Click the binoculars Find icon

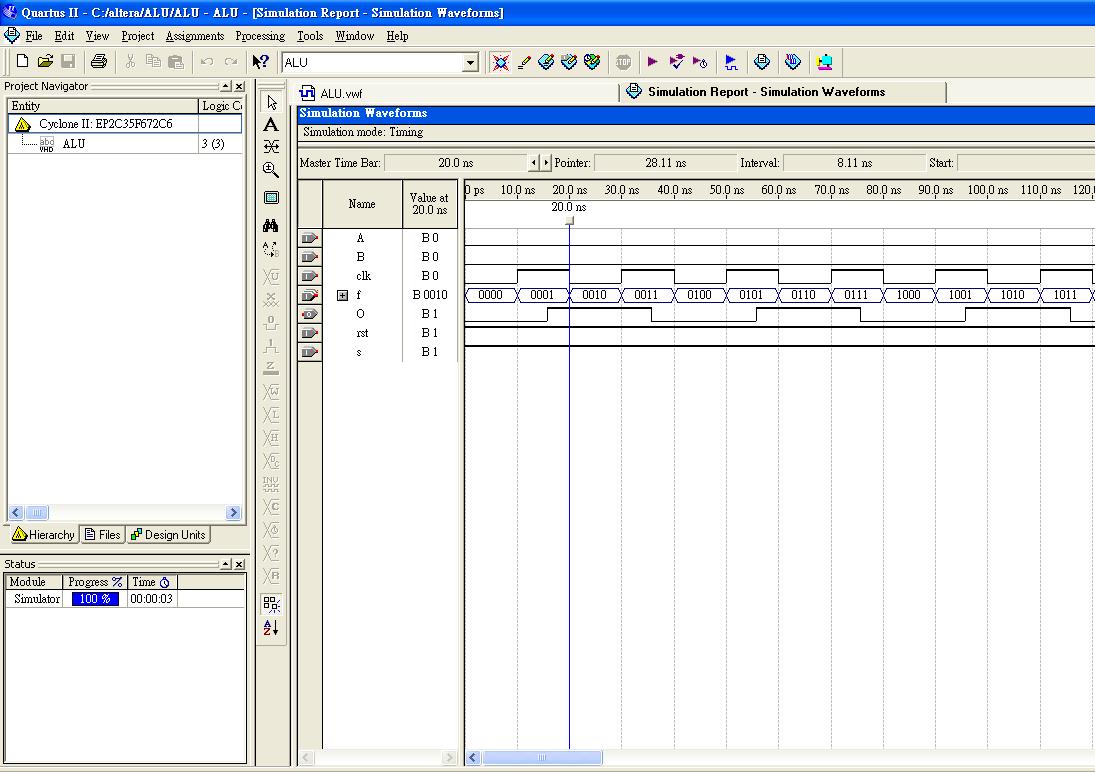coord(271,226)
